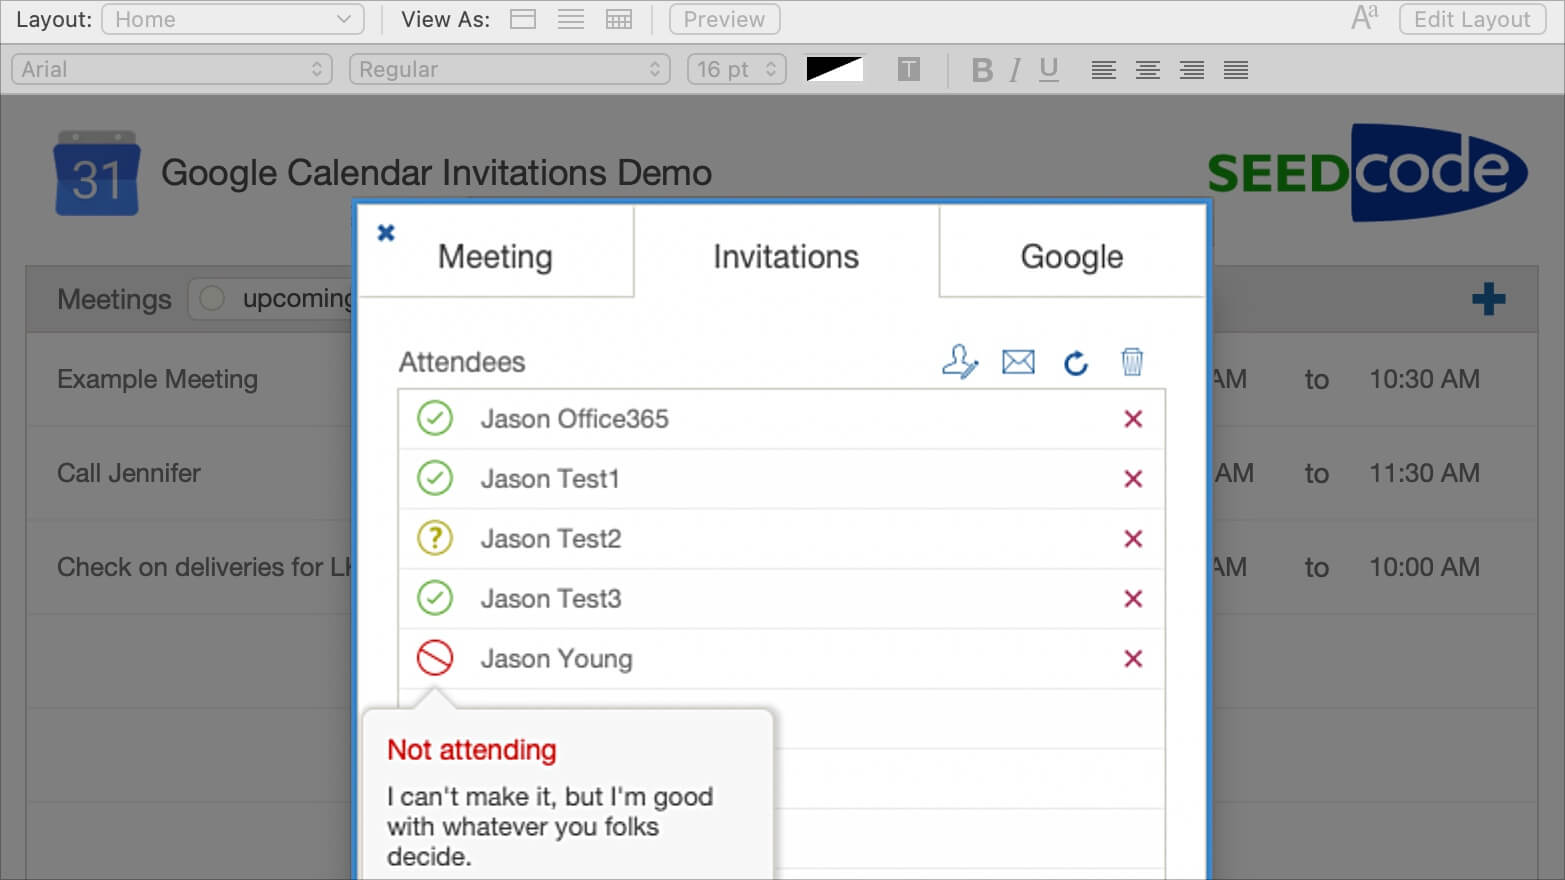Click the Not attending tooltip heading

pyautogui.click(x=472, y=750)
